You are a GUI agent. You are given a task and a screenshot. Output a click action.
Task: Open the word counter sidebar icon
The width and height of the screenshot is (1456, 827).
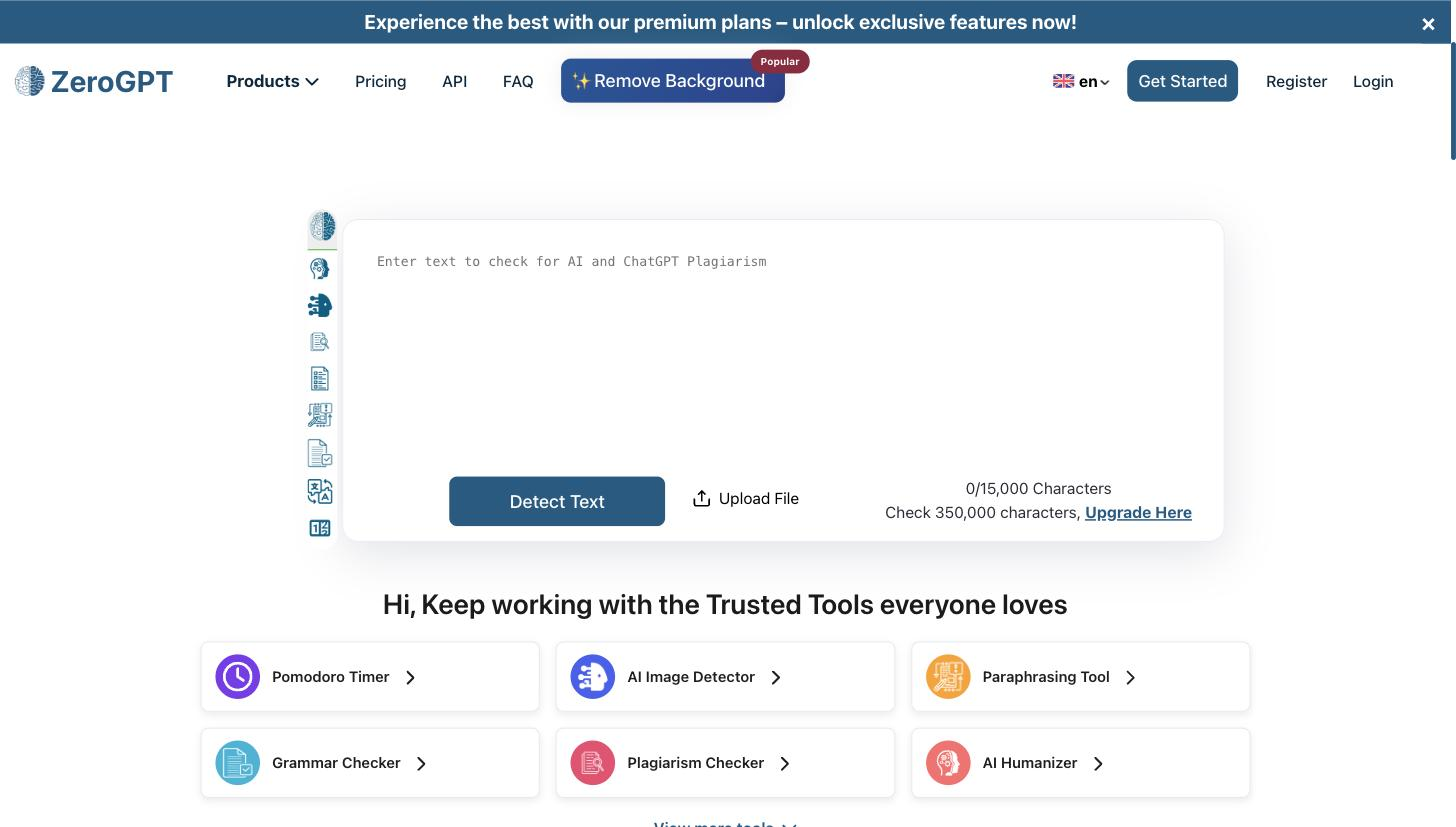320,528
